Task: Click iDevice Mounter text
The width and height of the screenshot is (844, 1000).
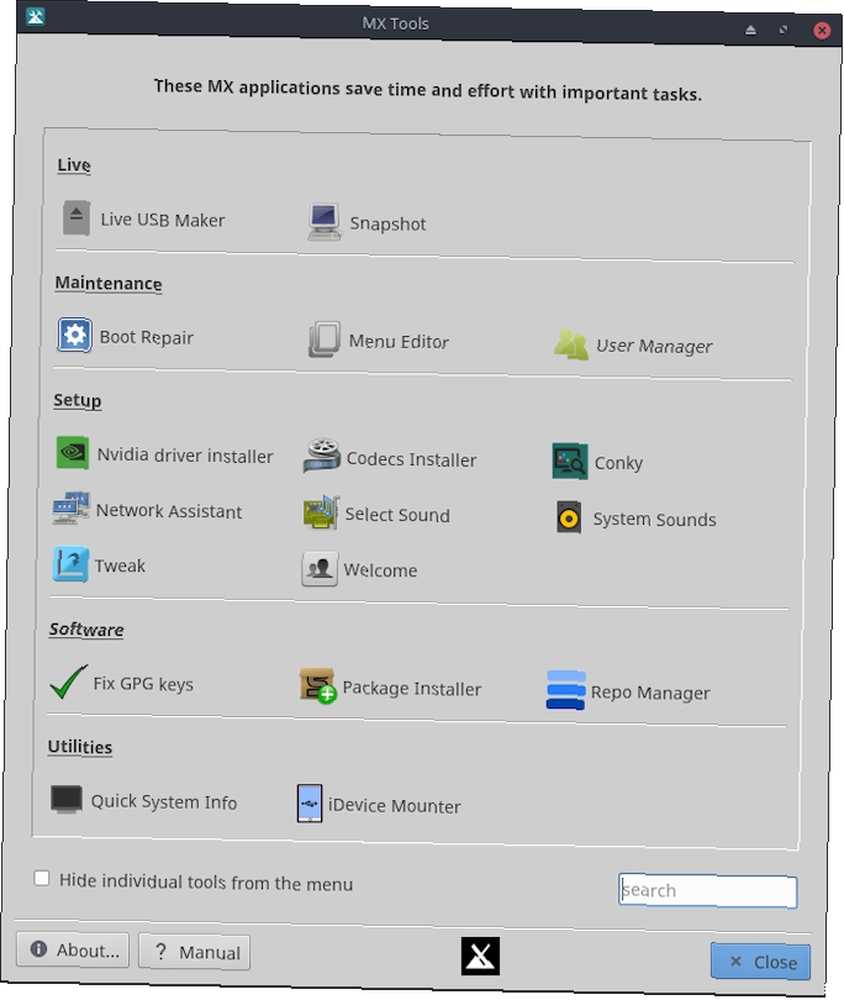Action: 394,805
